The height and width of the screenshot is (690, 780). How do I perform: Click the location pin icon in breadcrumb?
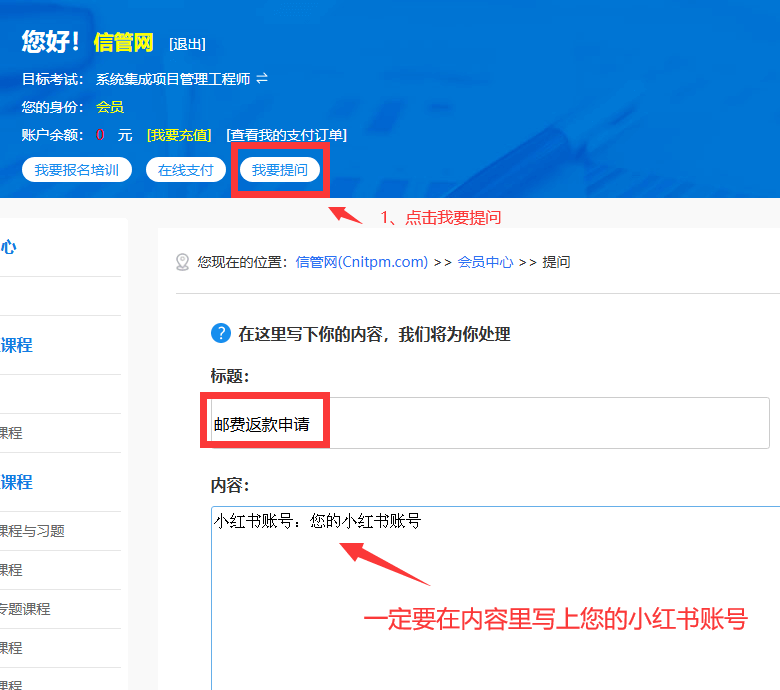point(182,262)
